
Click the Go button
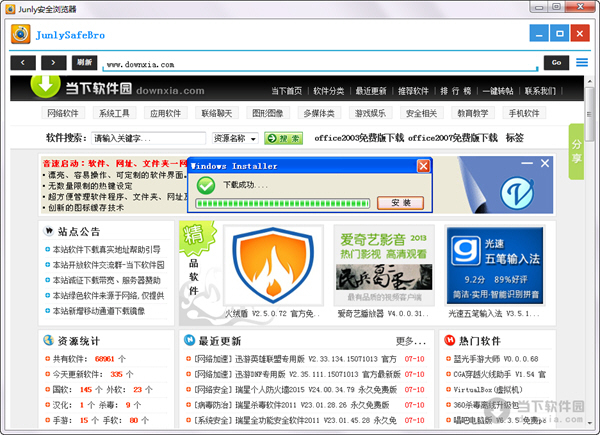point(556,63)
